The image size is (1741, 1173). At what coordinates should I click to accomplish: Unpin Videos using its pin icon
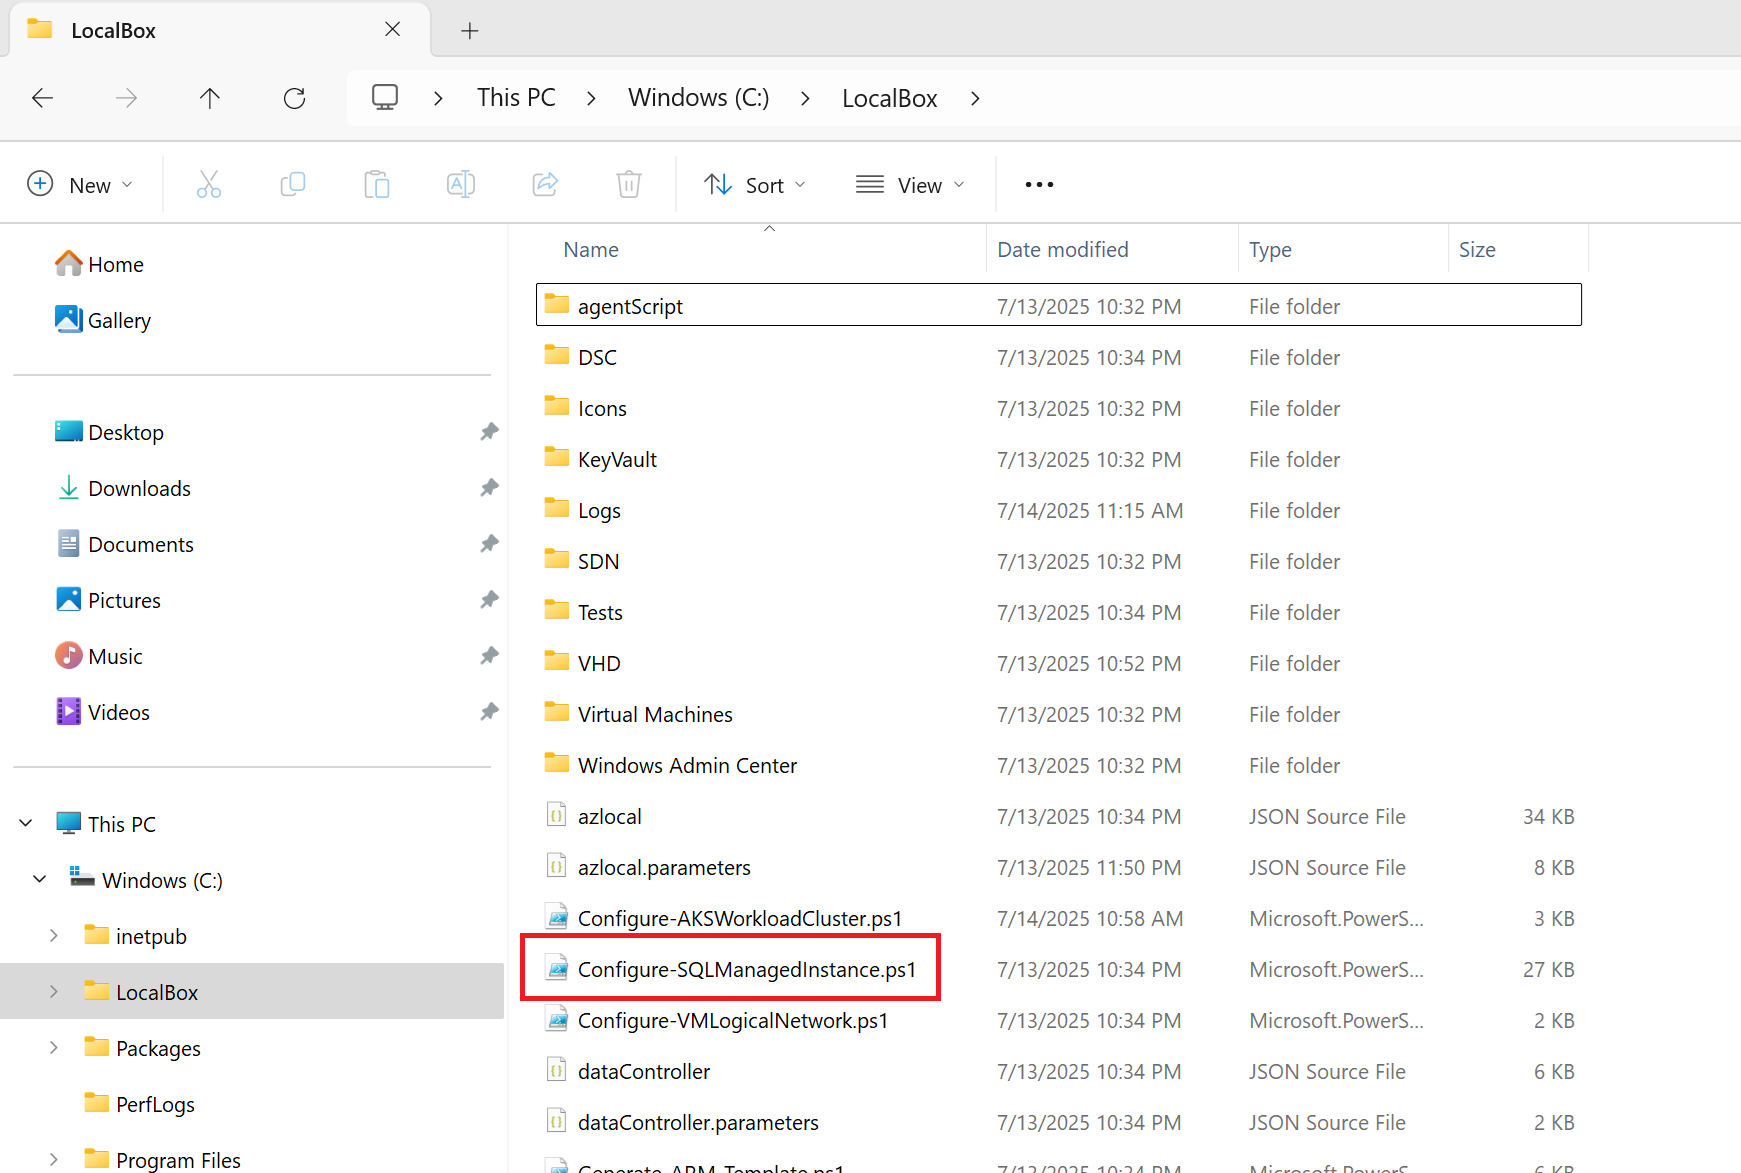pos(489,712)
